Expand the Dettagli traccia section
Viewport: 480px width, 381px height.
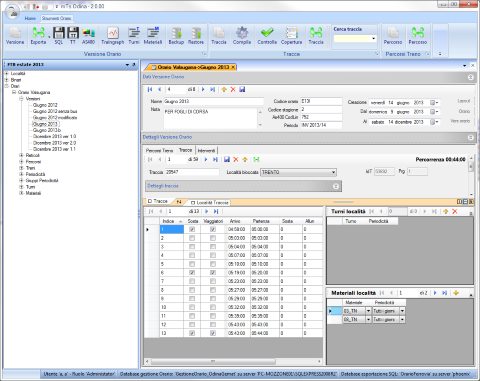[x=336, y=186]
